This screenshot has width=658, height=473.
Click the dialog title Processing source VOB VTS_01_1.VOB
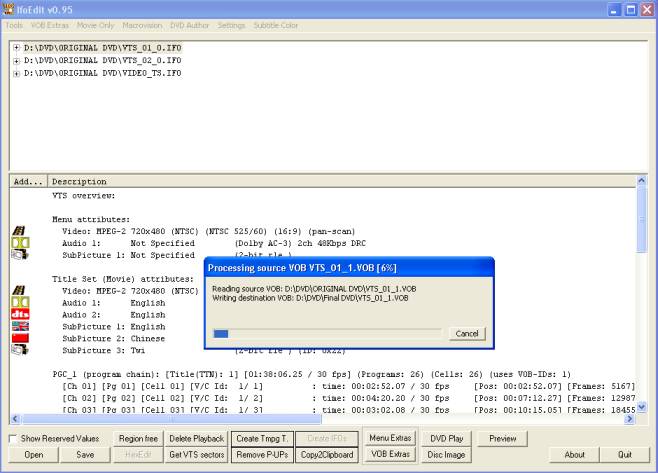pyautogui.click(x=302, y=268)
